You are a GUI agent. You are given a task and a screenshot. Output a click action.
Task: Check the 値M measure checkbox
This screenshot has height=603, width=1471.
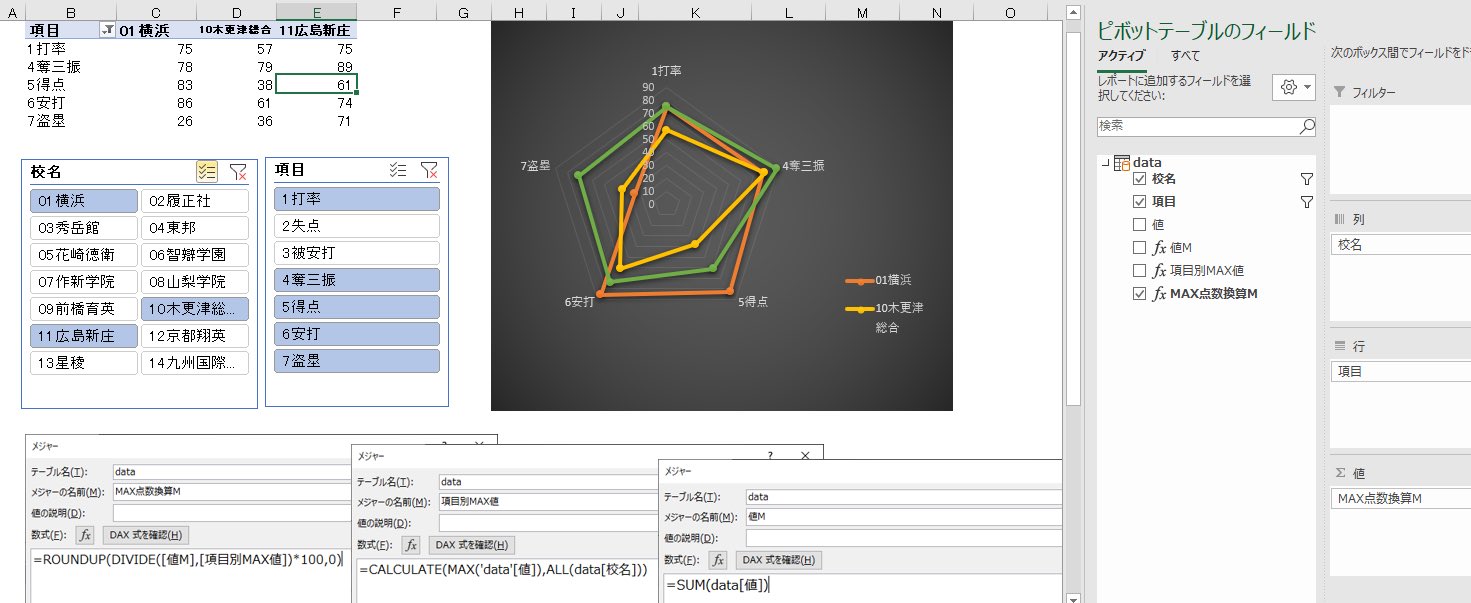click(x=1139, y=248)
